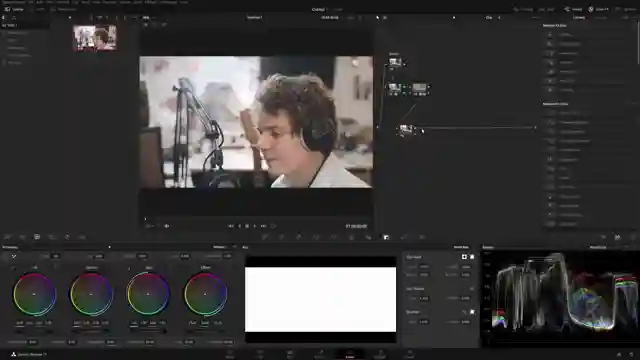Image resolution: width=640 pixels, height=360 pixels.
Task: Stop playback in the viewer
Action: [x=247, y=226]
